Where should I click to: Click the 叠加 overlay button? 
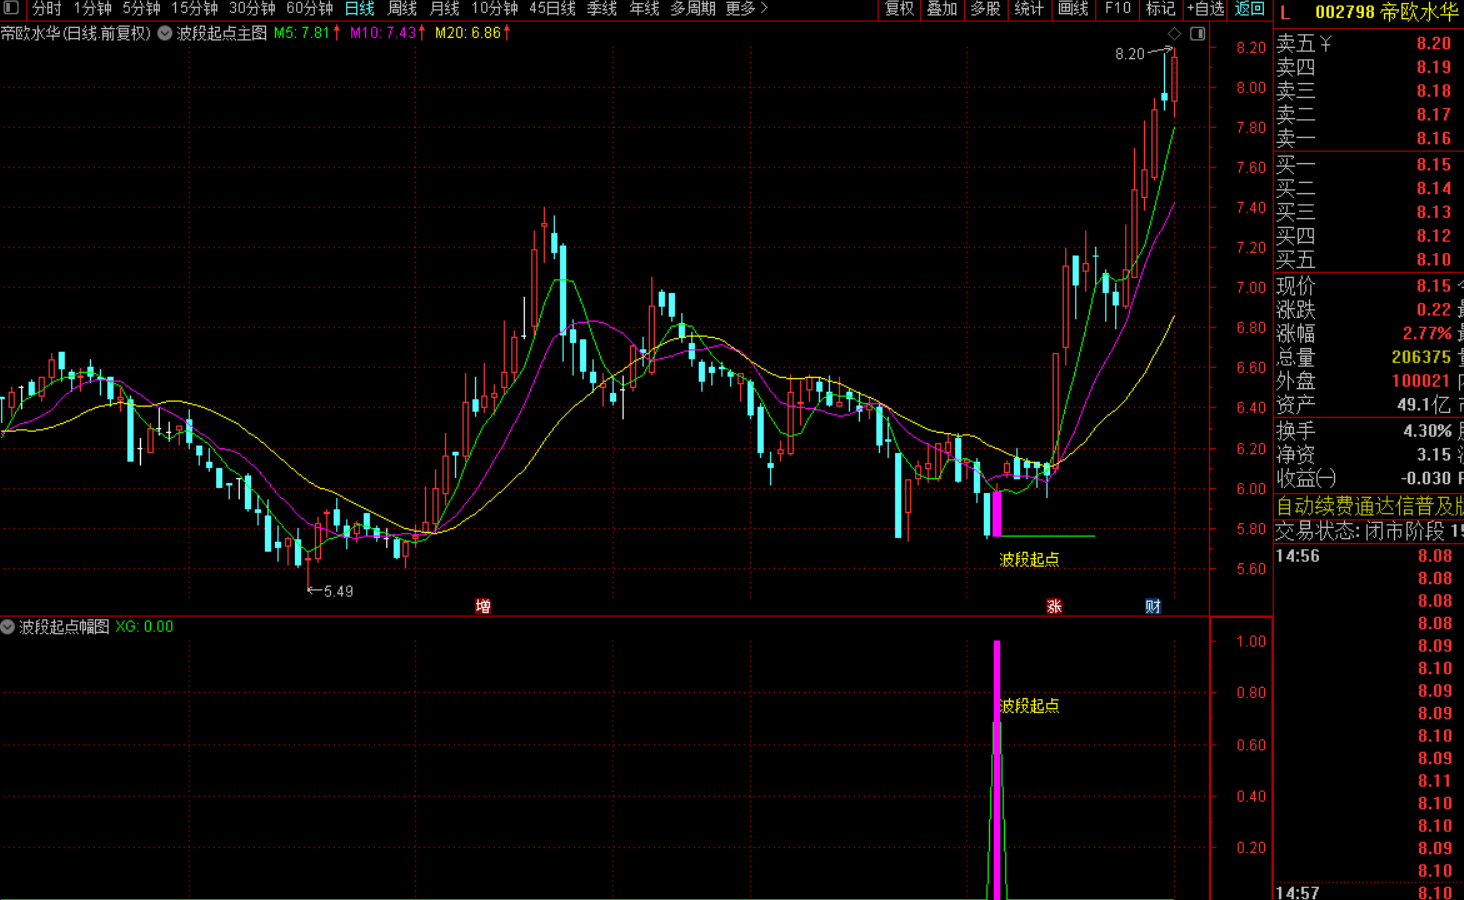(x=942, y=9)
